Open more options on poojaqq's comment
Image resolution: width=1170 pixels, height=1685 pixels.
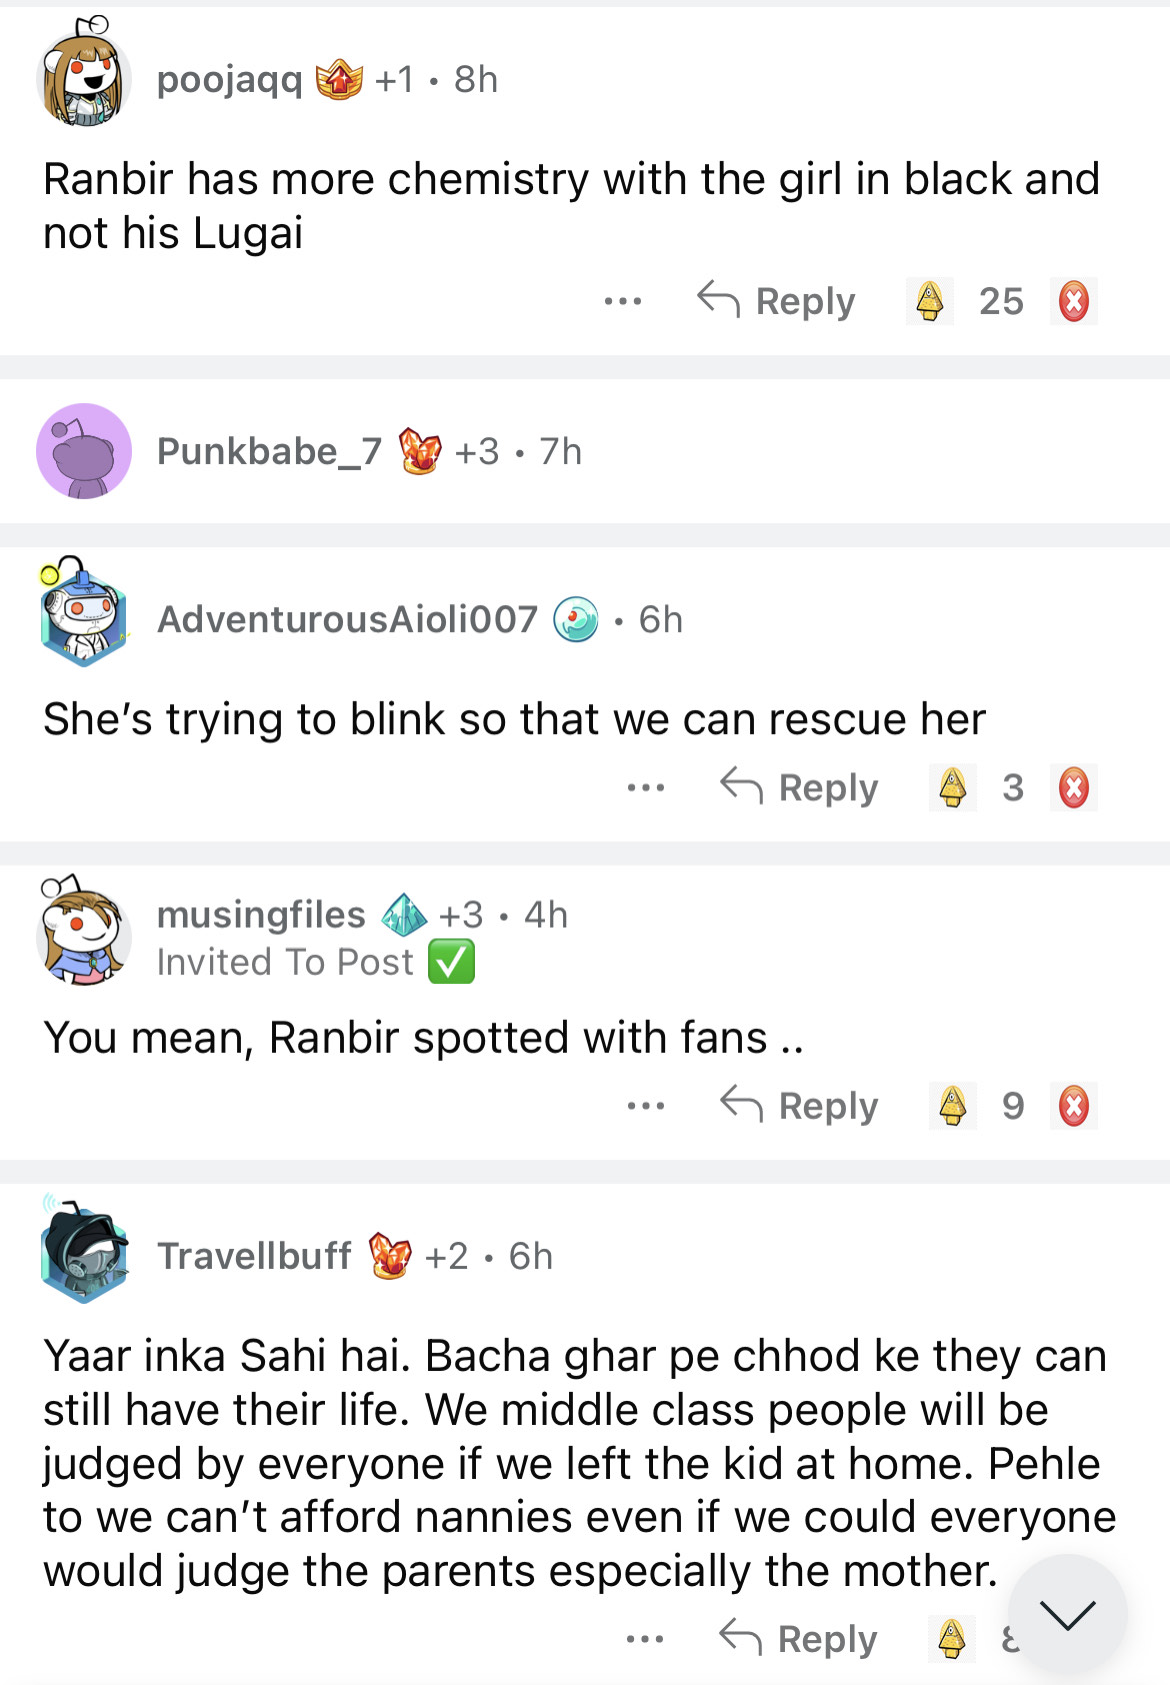pos(622,301)
